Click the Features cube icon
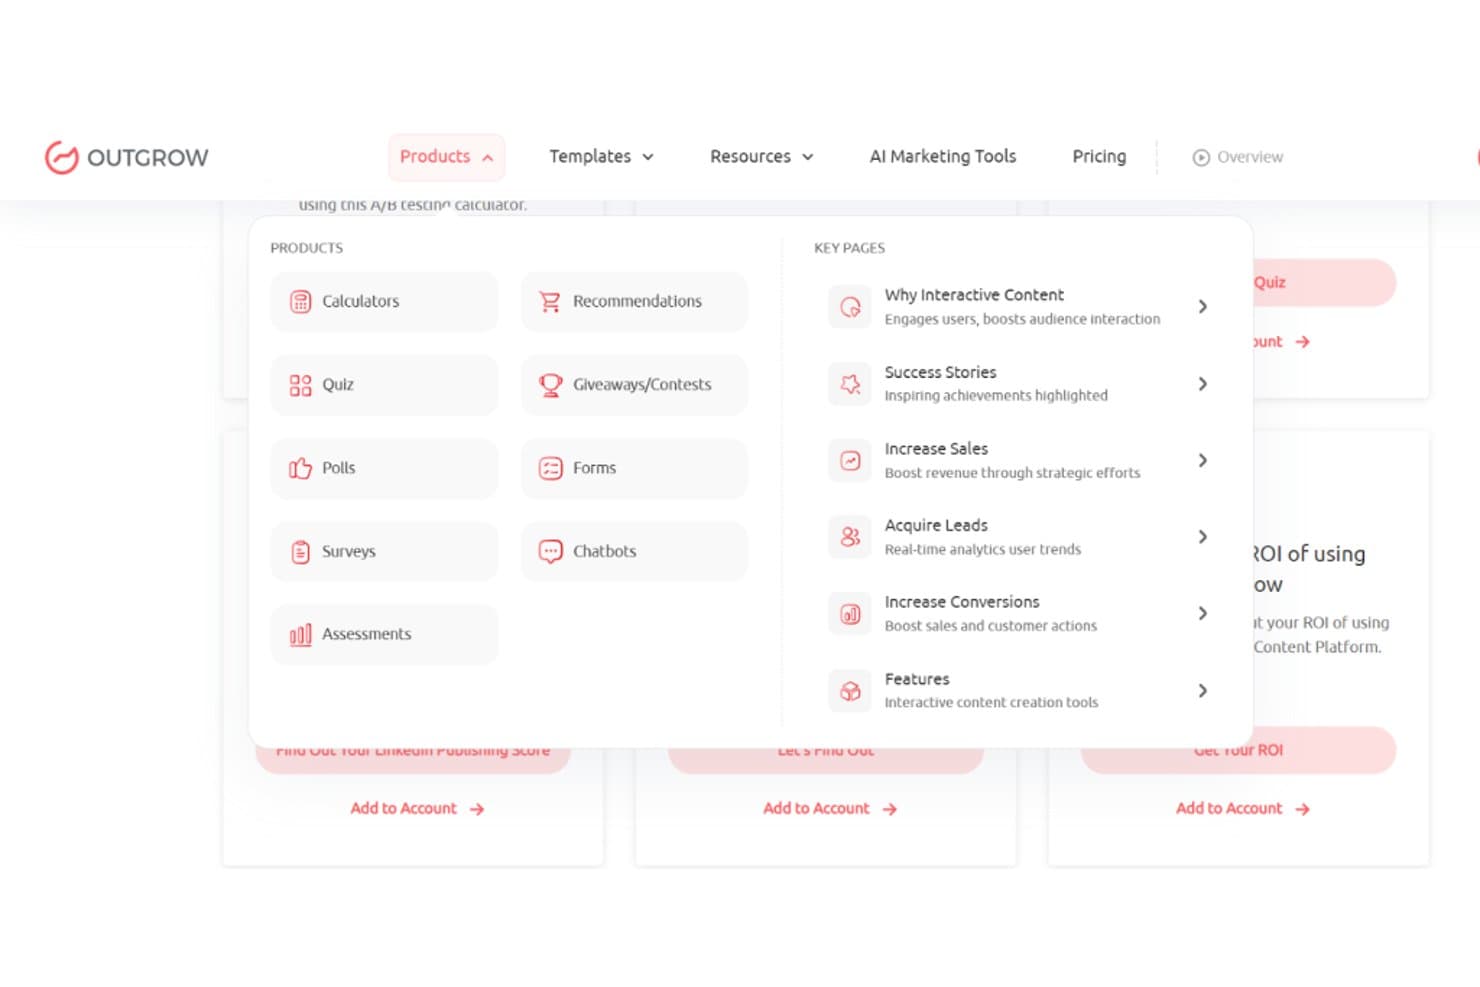 [x=850, y=691]
